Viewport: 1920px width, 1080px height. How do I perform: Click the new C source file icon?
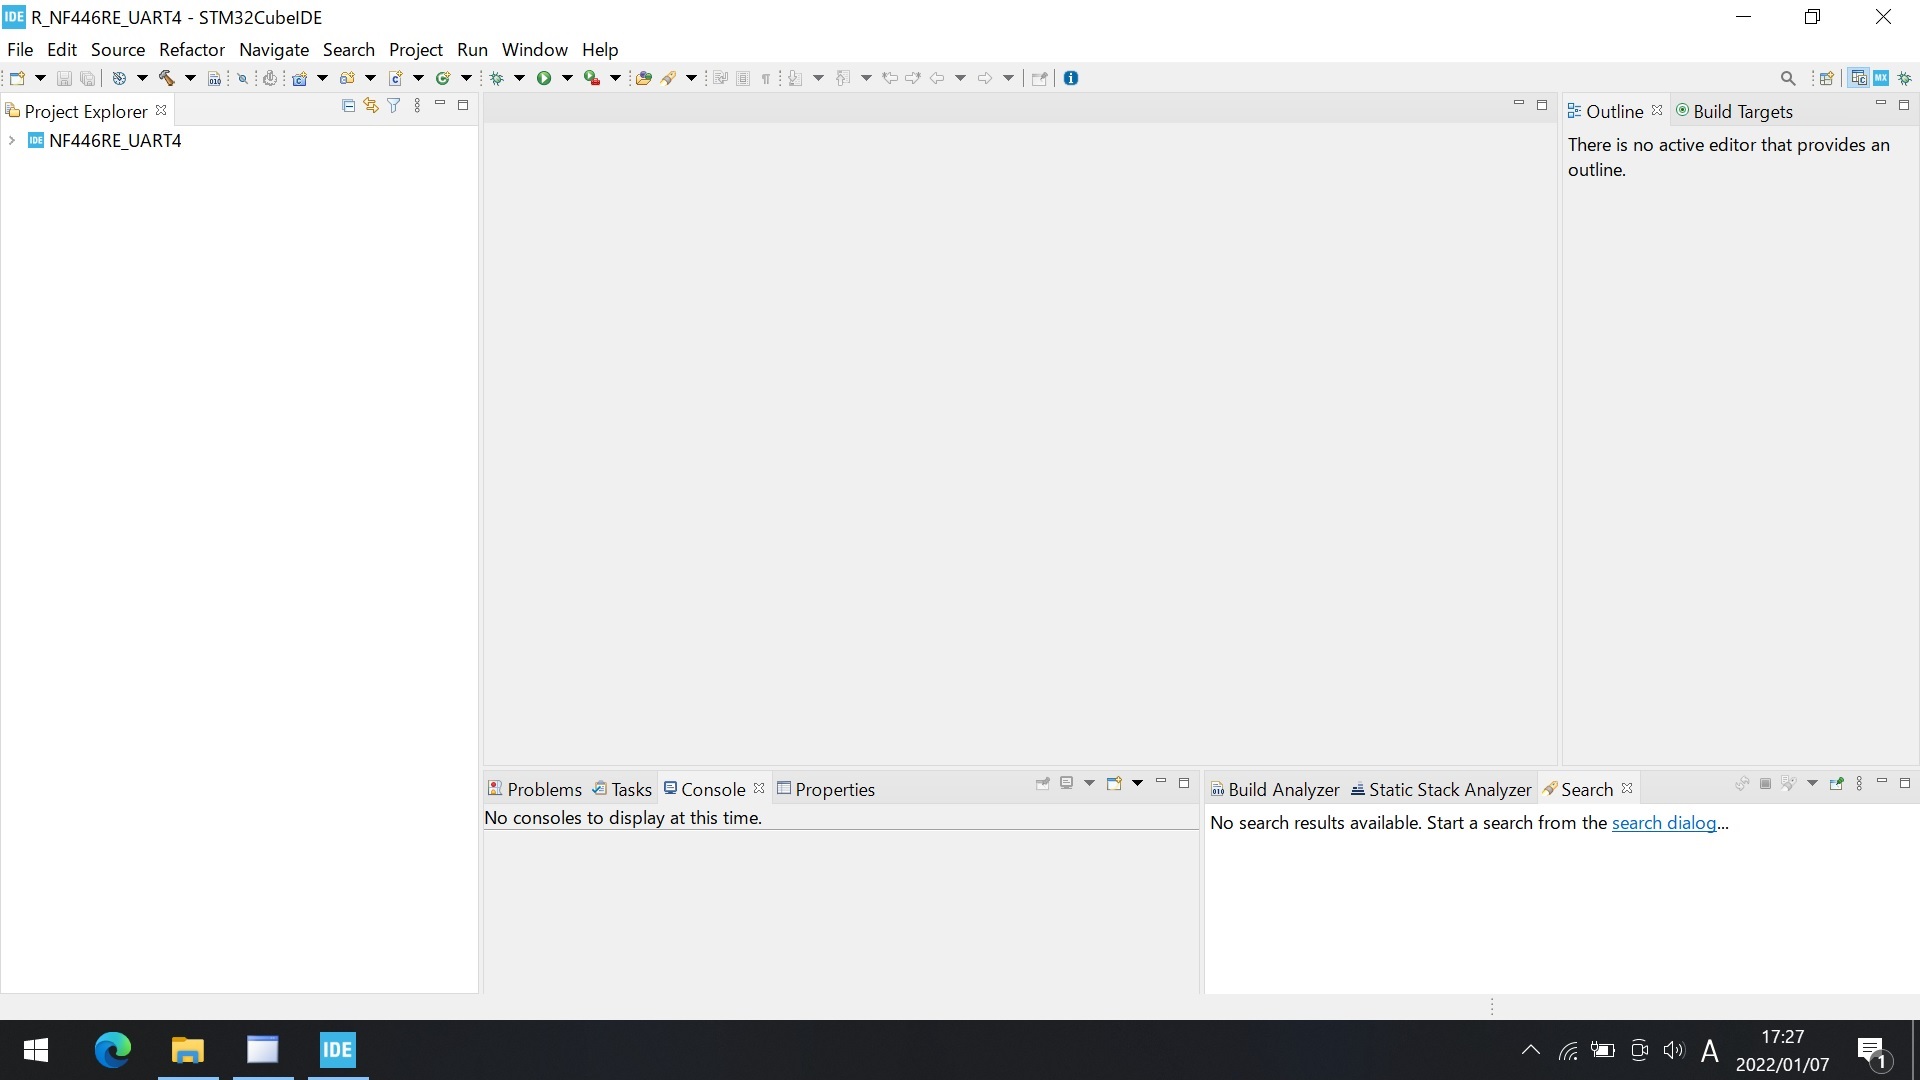point(395,78)
